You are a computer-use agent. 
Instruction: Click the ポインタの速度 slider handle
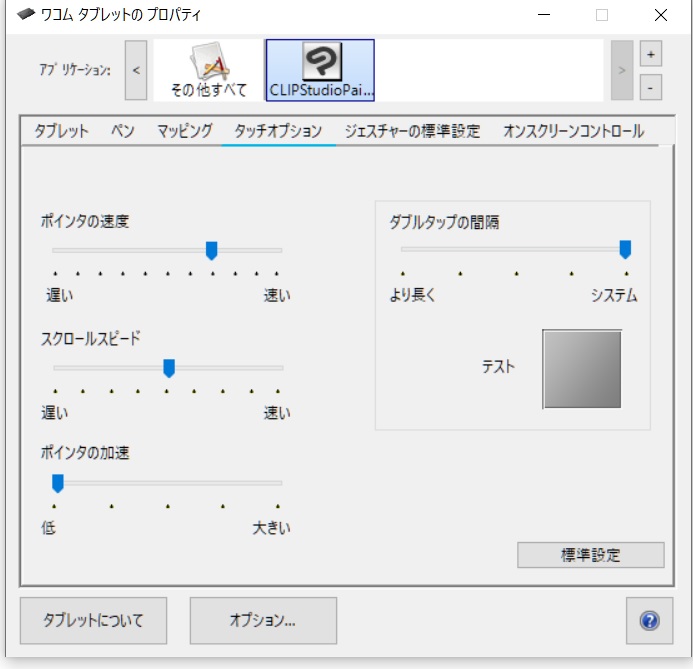point(212,251)
